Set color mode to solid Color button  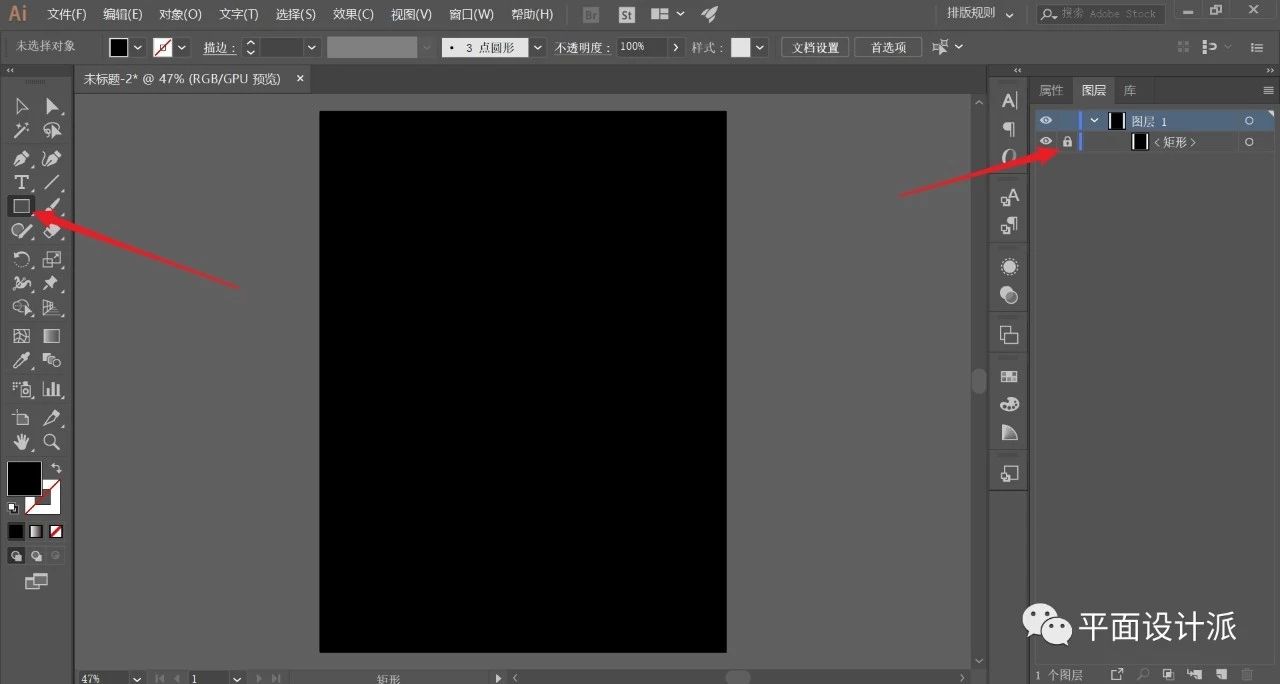(16, 531)
